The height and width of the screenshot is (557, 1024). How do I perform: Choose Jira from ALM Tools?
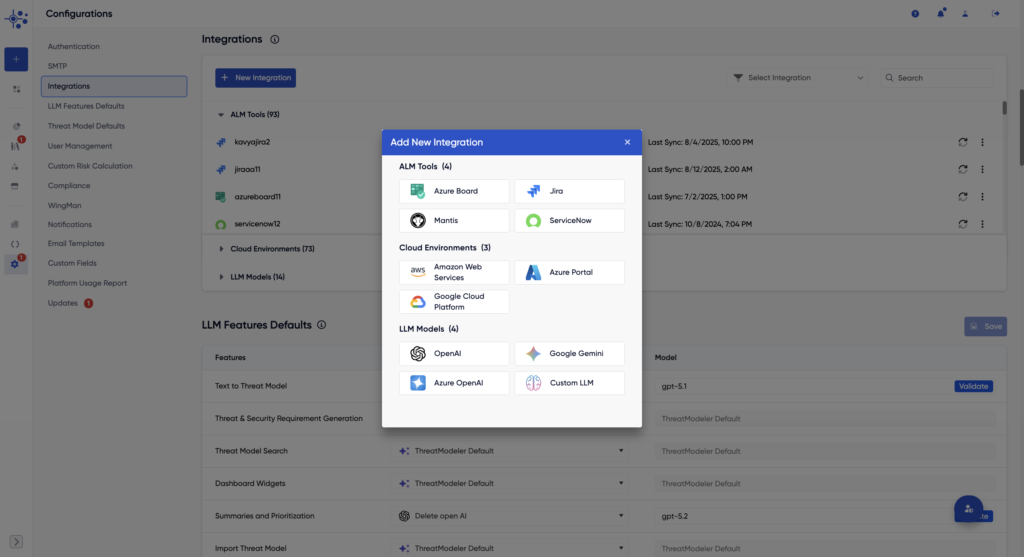coord(569,191)
